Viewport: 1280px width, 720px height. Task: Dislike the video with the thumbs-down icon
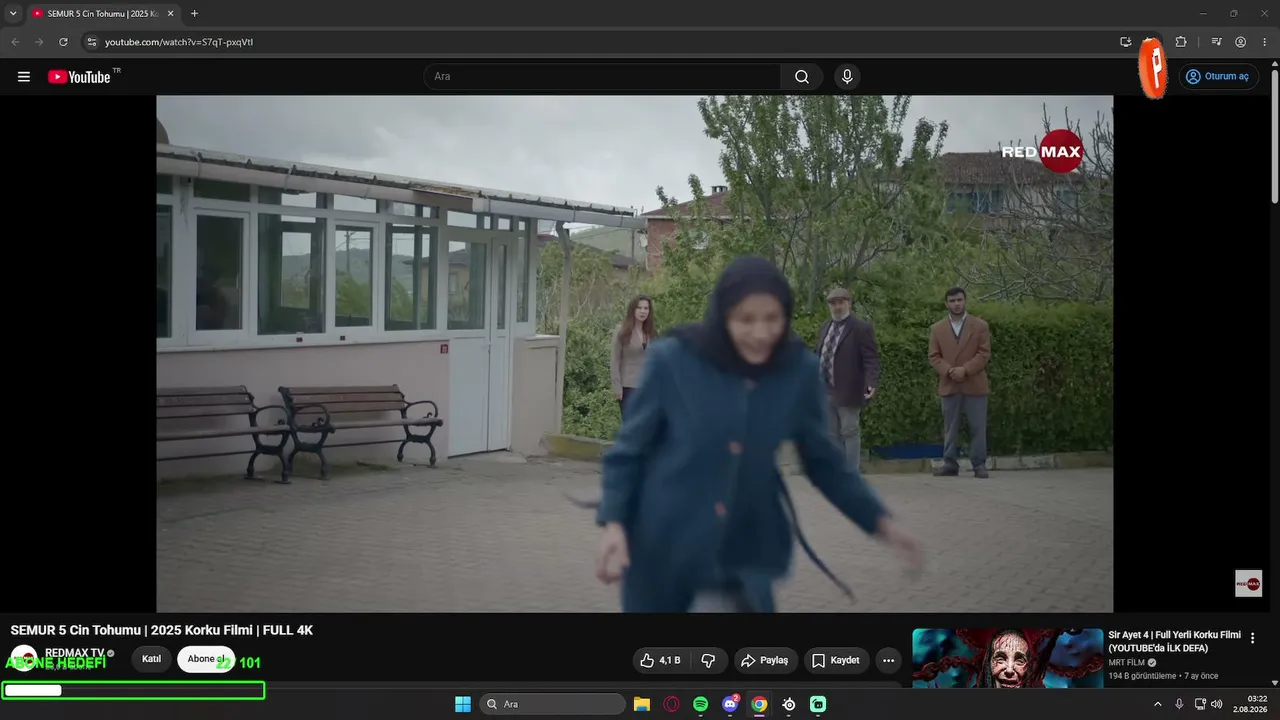708,660
